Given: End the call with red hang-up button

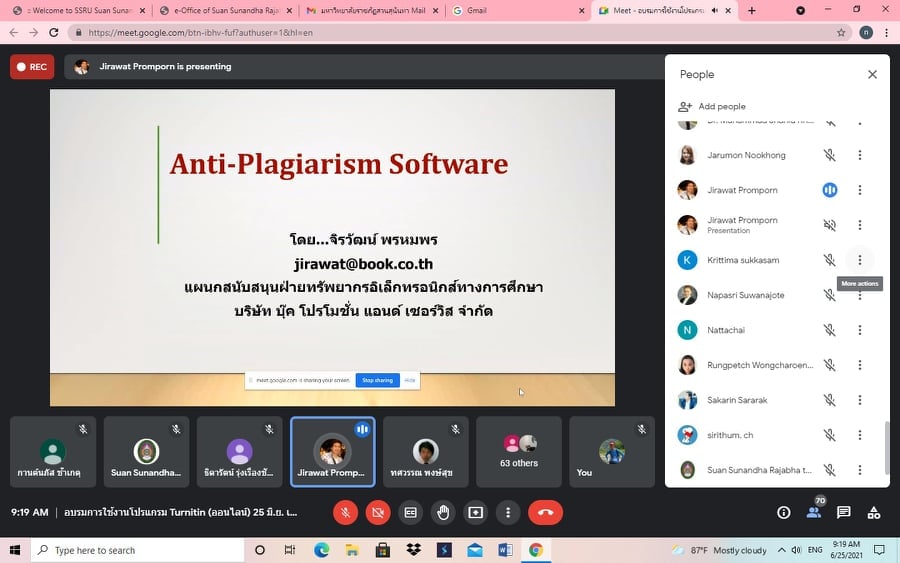Looking at the screenshot, I should [545, 512].
